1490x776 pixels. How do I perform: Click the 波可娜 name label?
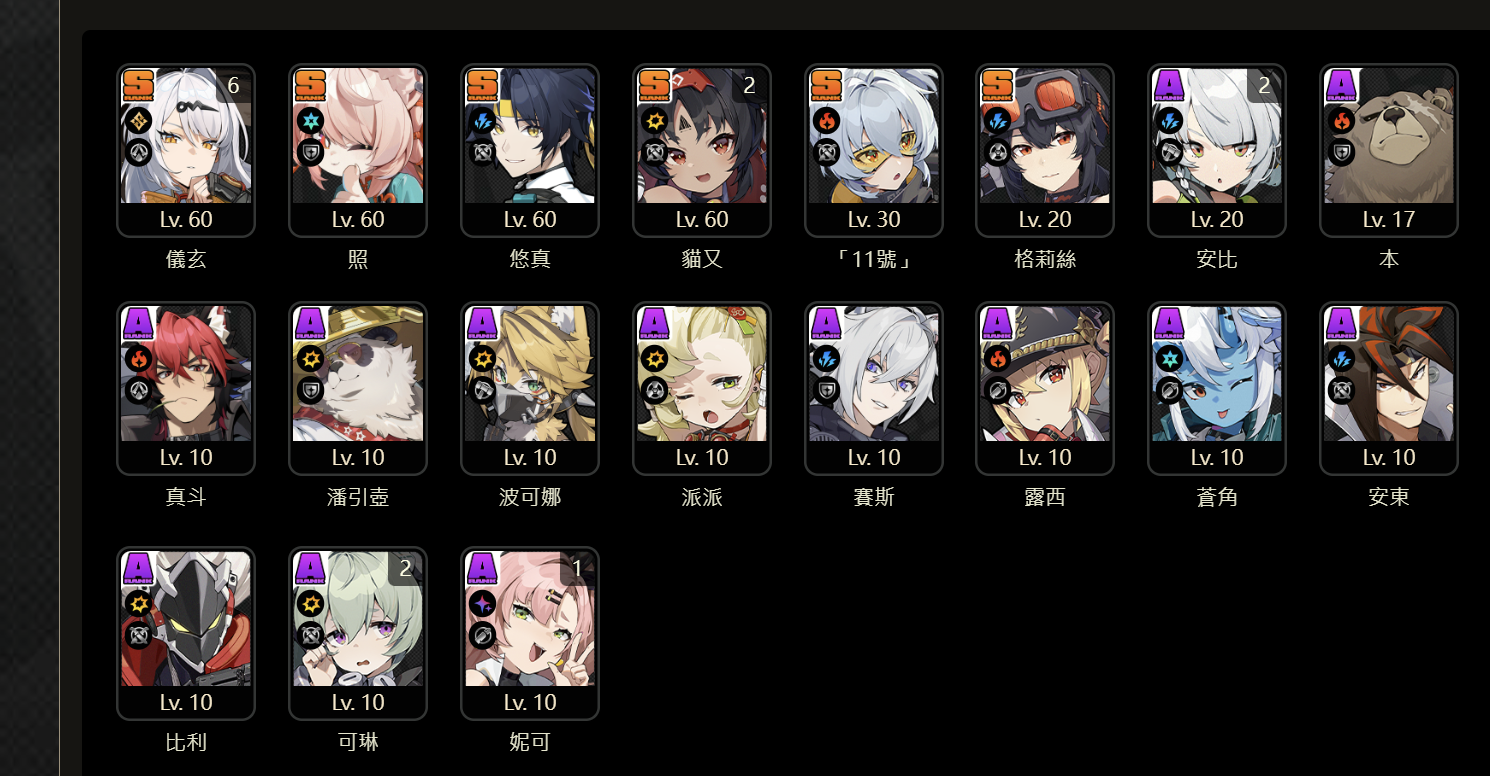[x=530, y=497]
